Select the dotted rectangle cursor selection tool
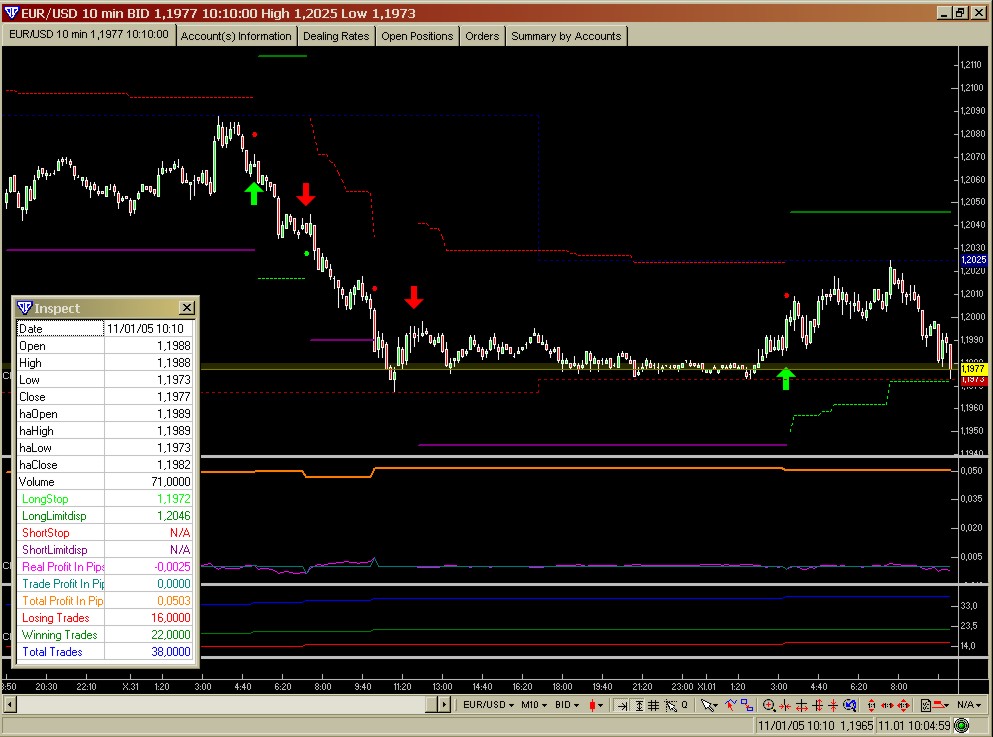Viewport: 993px width, 737px height. pyautogui.click(x=671, y=705)
